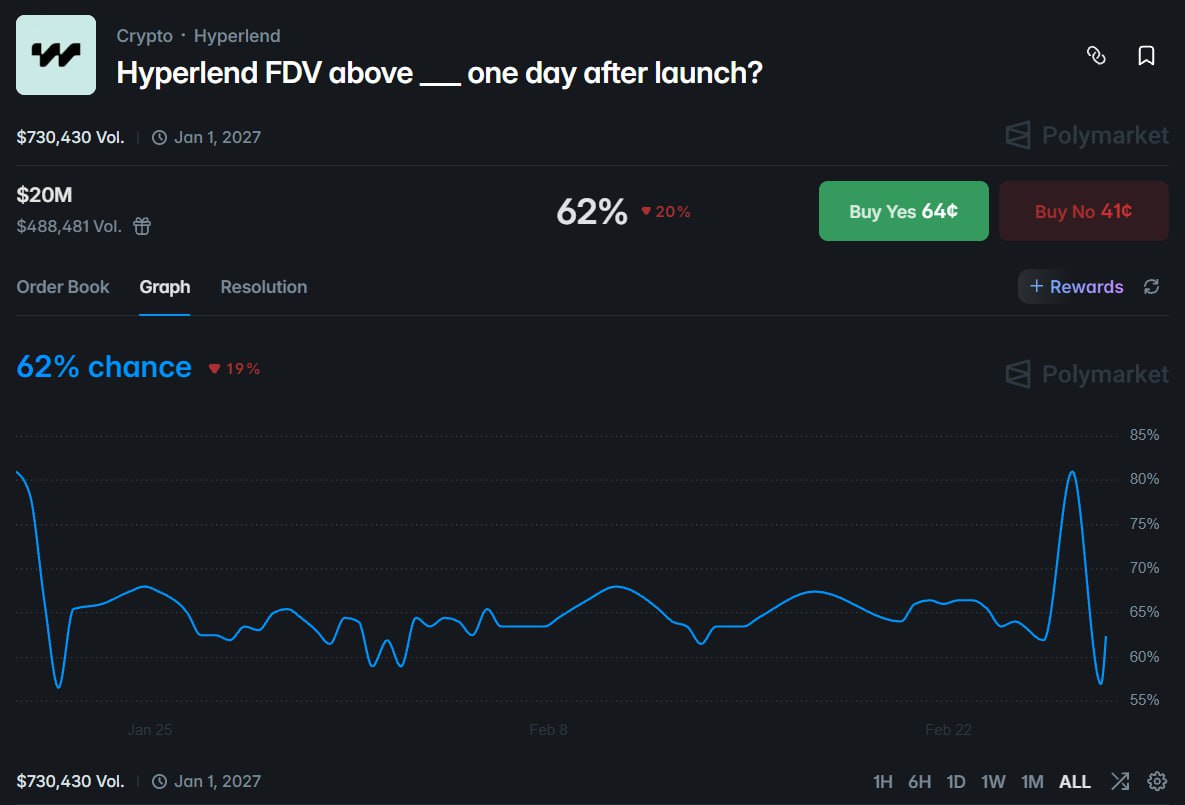Open the chart settings gear
This screenshot has height=805, width=1185.
[x=1155, y=781]
